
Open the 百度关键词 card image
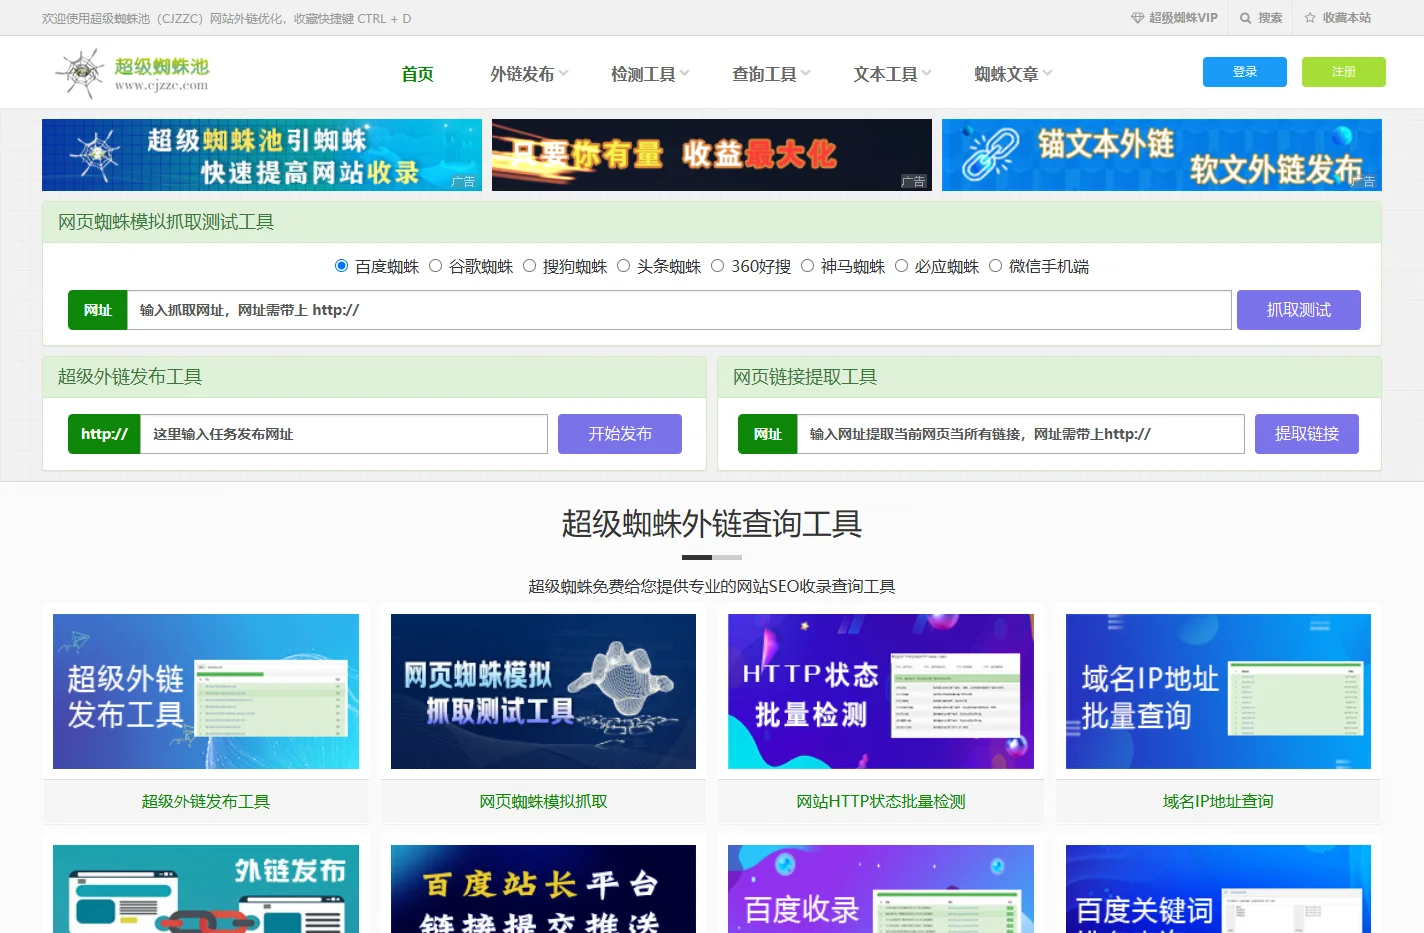click(x=1218, y=889)
